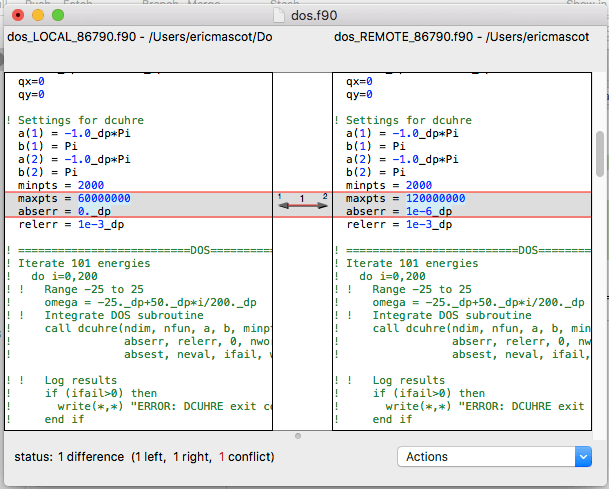Click right pane a(2) = -1.0_dp*Pi line
The image size is (609, 489).
(402, 159)
